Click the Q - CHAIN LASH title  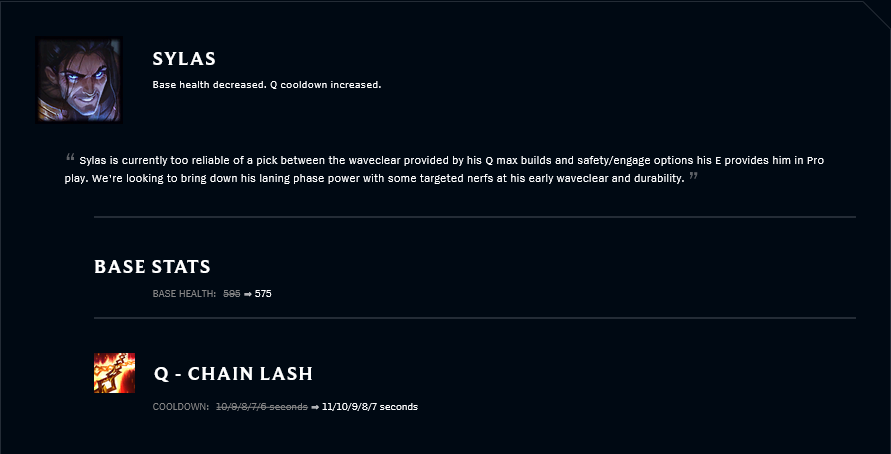point(233,374)
